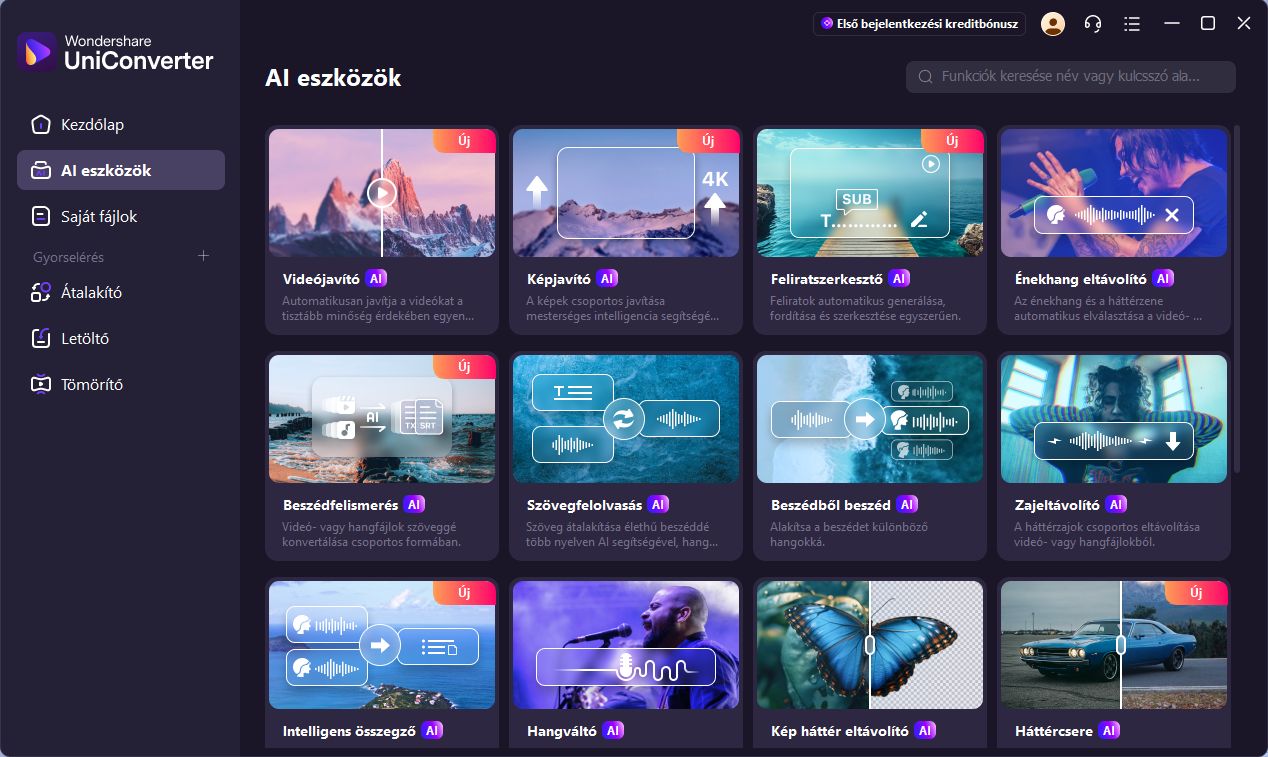Click the Átalakító converter icon
This screenshot has height=757, width=1268.
(40, 292)
